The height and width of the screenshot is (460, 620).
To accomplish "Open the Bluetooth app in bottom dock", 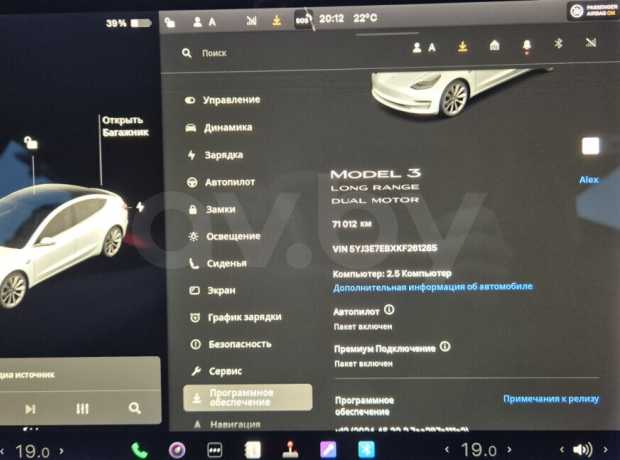I will click(x=366, y=450).
